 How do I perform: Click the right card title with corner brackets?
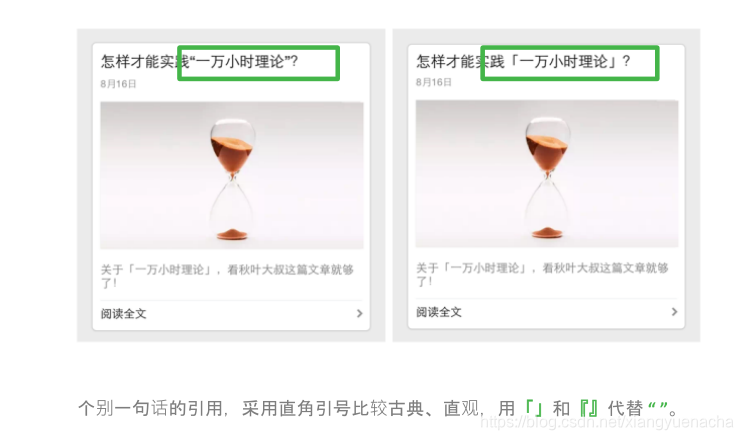(524, 62)
